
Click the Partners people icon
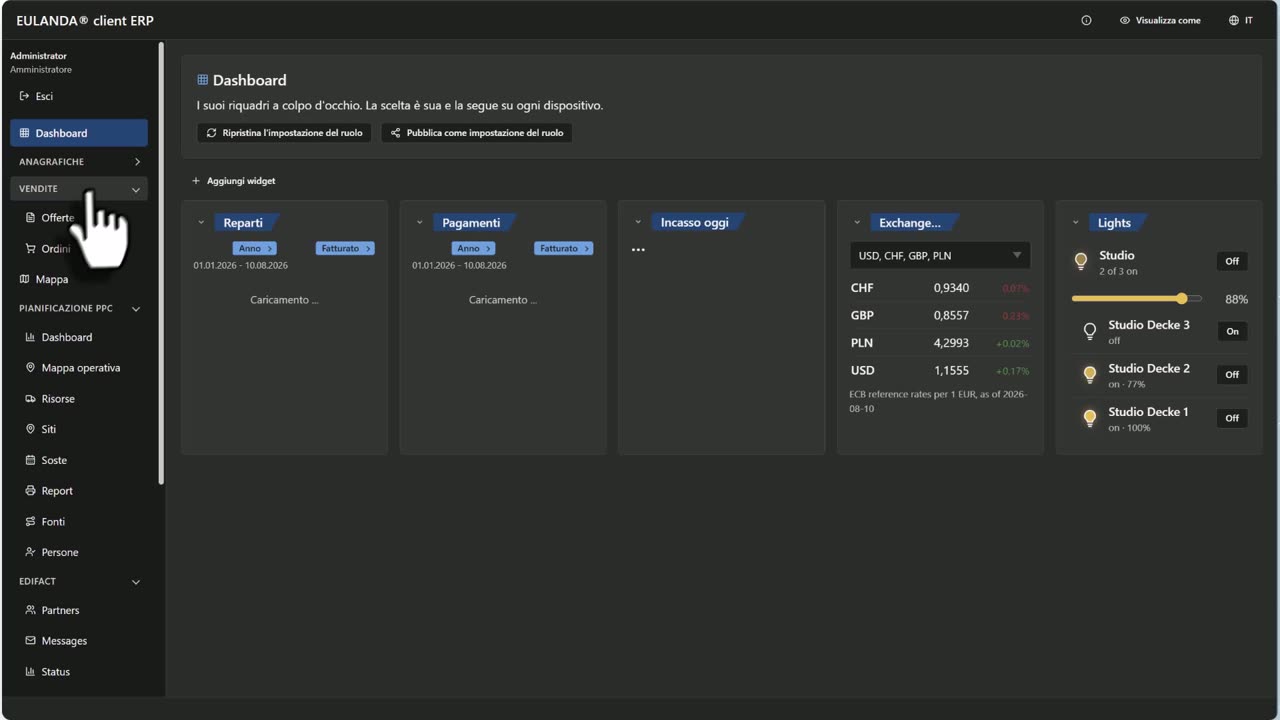[31, 610]
